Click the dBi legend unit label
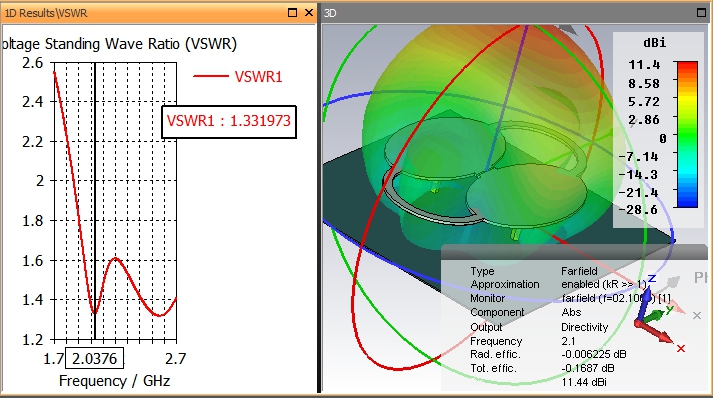The width and height of the screenshot is (713, 398). click(655, 43)
